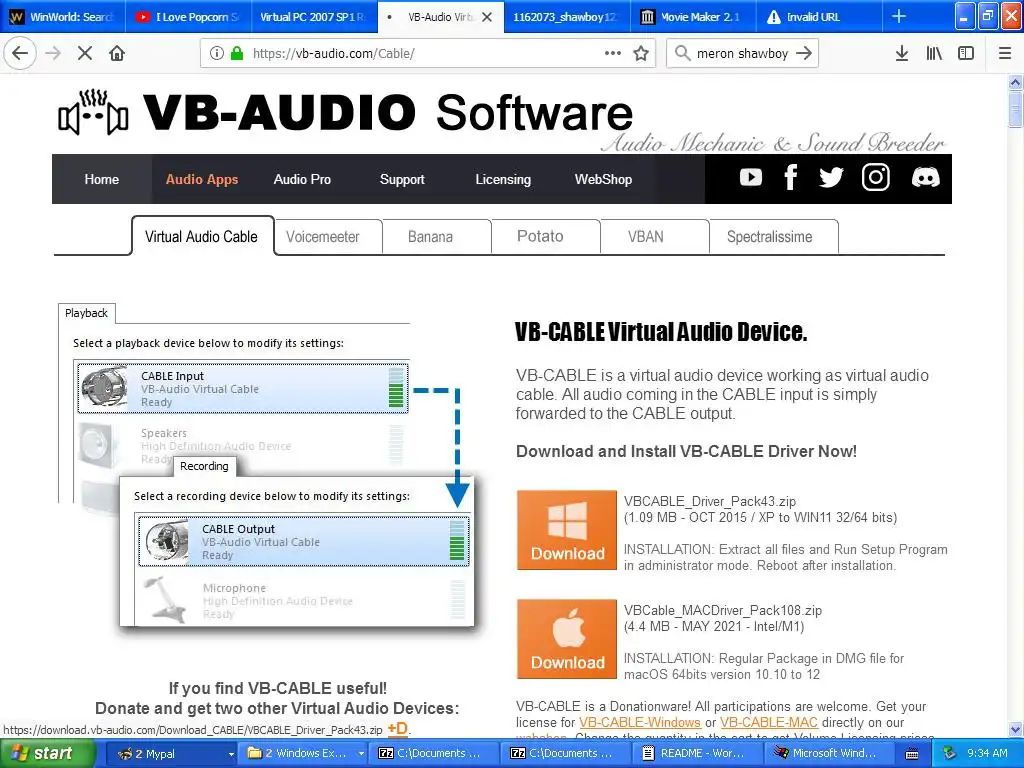Click the green padlock security icon
The width and height of the screenshot is (1024, 768).
click(x=237, y=54)
